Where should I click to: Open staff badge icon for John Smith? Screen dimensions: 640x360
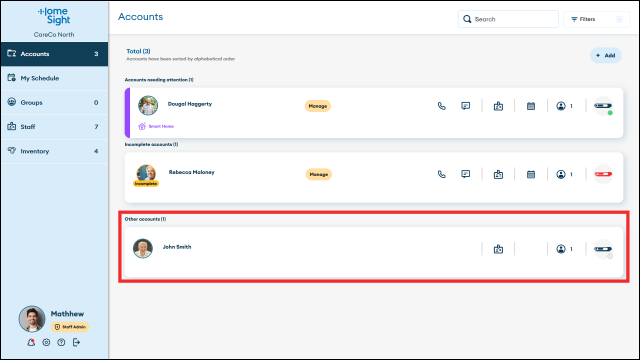498,249
